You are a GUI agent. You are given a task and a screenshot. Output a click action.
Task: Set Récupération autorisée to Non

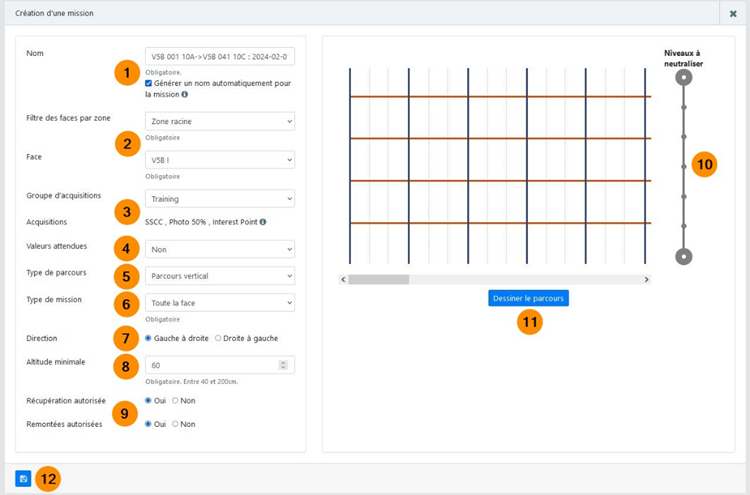tap(176, 400)
